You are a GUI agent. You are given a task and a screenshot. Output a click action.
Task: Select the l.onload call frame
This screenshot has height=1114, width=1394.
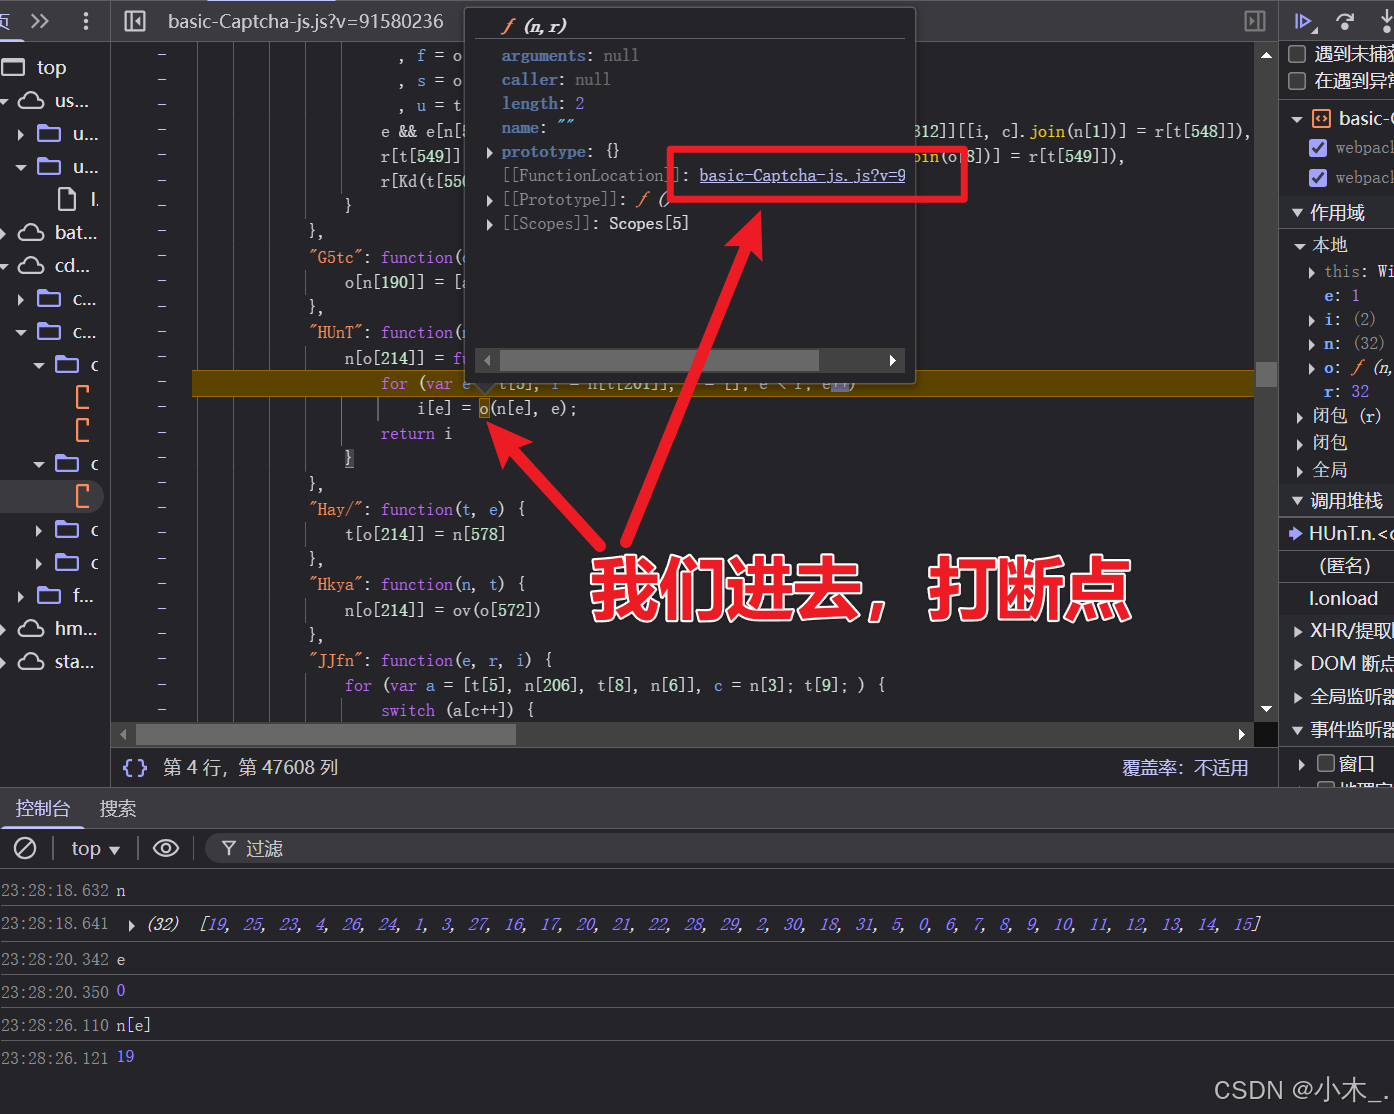pyautogui.click(x=1343, y=598)
